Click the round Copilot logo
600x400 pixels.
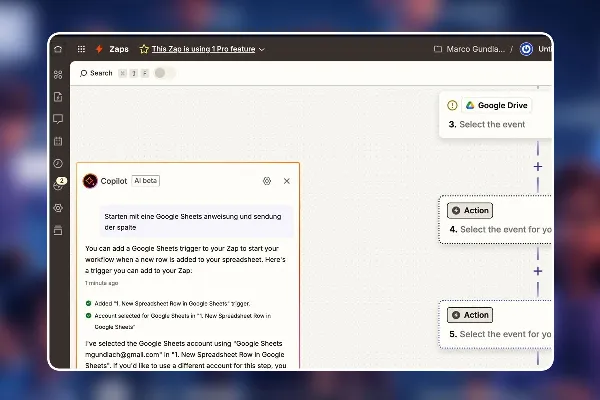tap(90, 181)
